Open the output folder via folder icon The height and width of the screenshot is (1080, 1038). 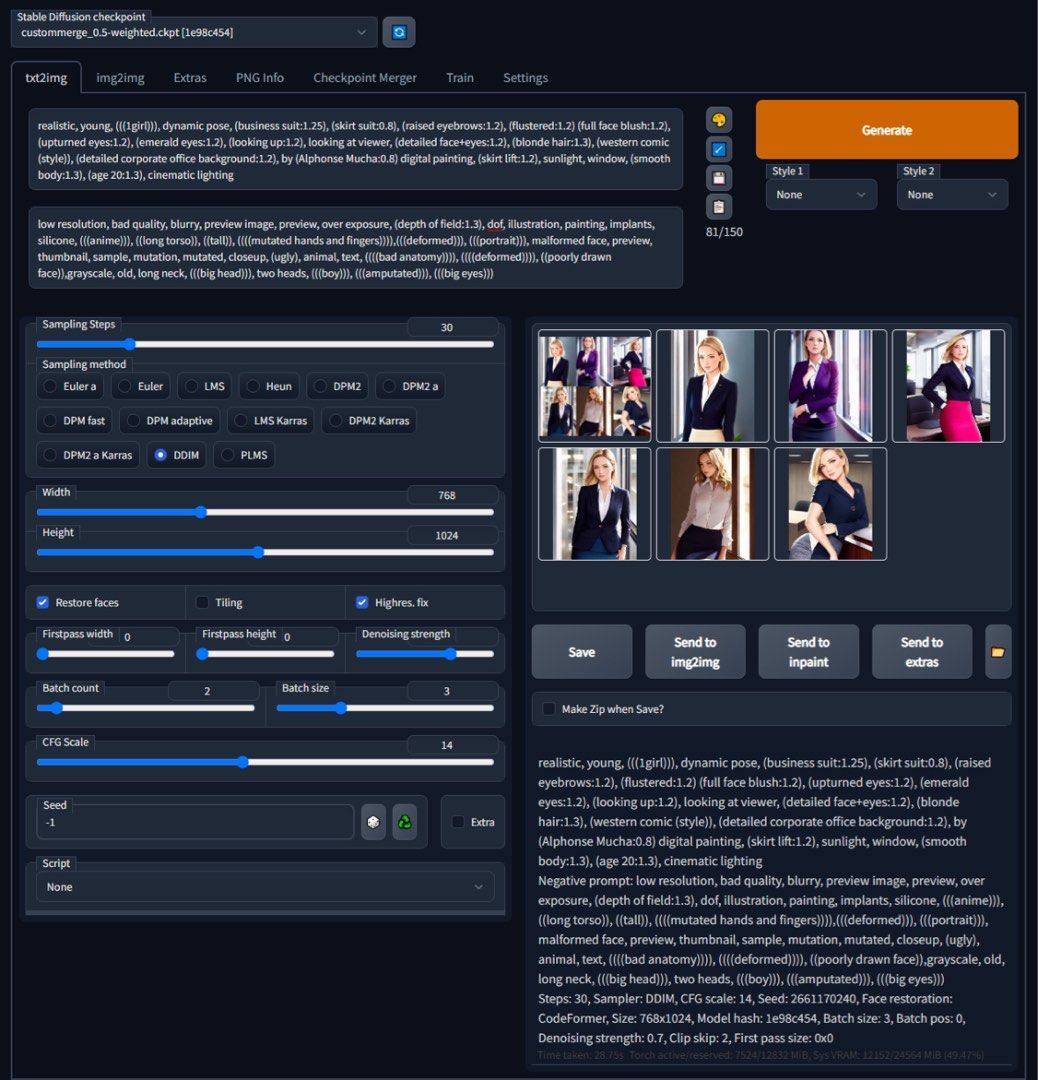pyautogui.click(x=998, y=652)
